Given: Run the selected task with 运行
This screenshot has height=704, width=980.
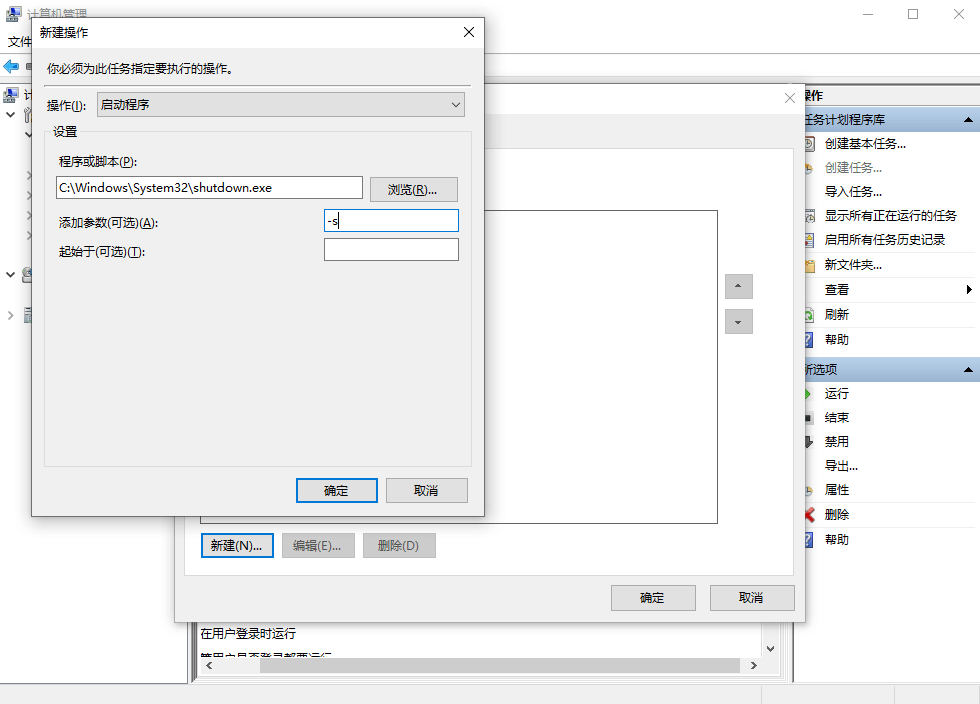Looking at the screenshot, I should click(x=836, y=394).
